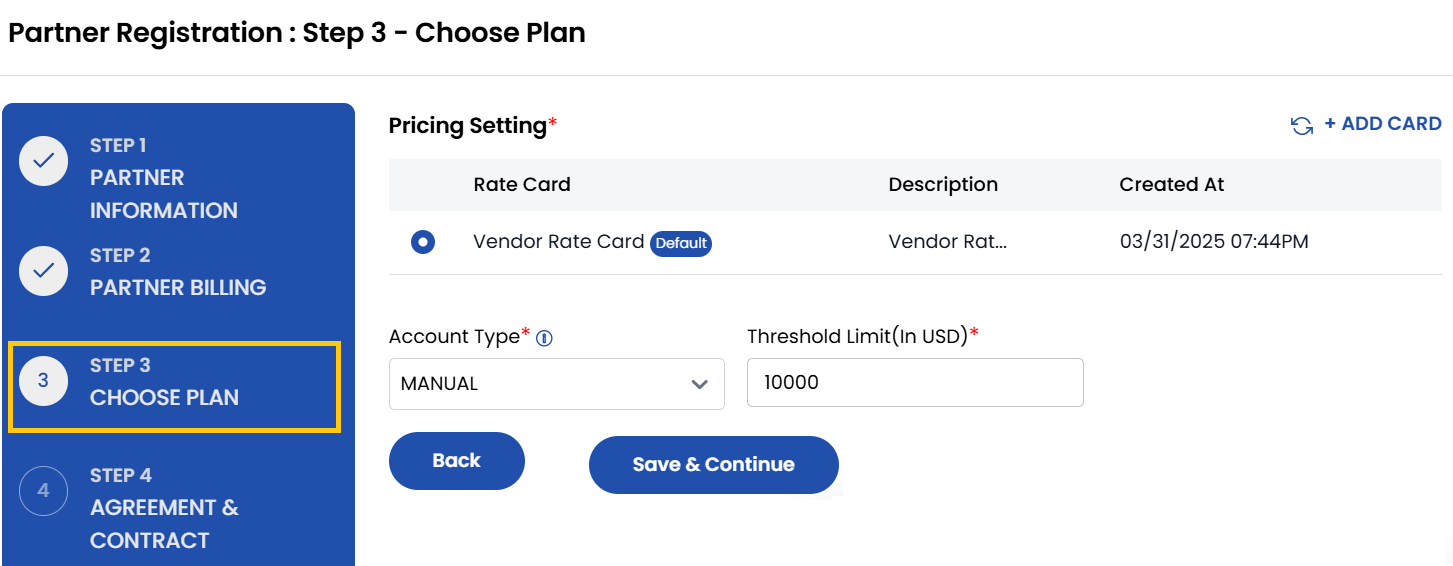Click Save & Continue

[x=713, y=465]
